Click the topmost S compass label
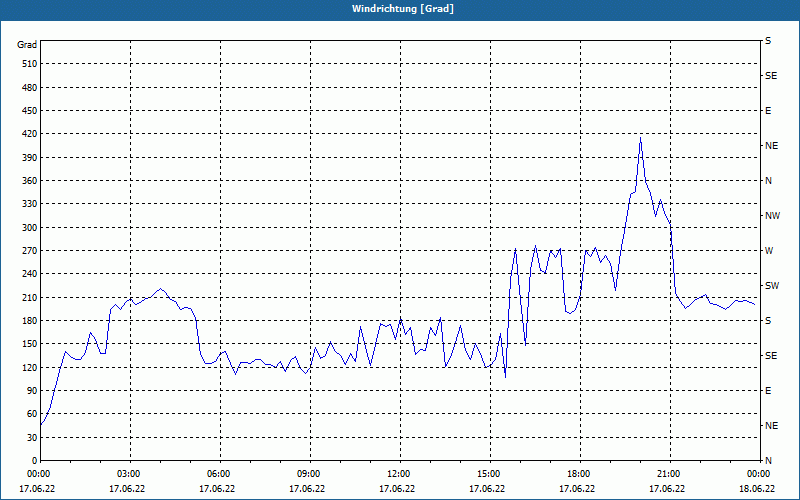This screenshot has width=800, height=500. (768, 40)
